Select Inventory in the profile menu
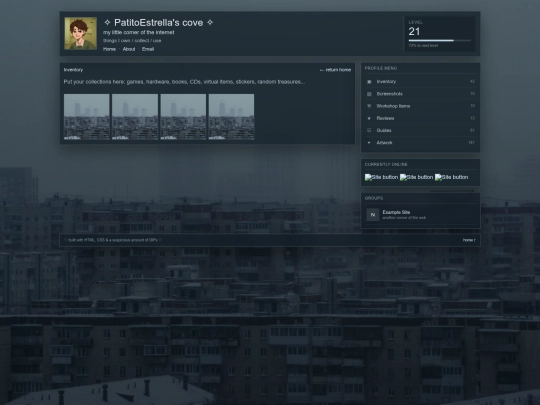The image size is (540, 405). click(420, 82)
